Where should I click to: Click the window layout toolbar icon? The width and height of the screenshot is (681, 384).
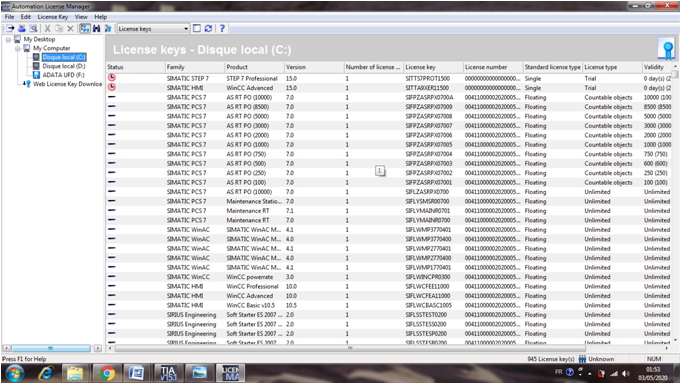[197, 28]
